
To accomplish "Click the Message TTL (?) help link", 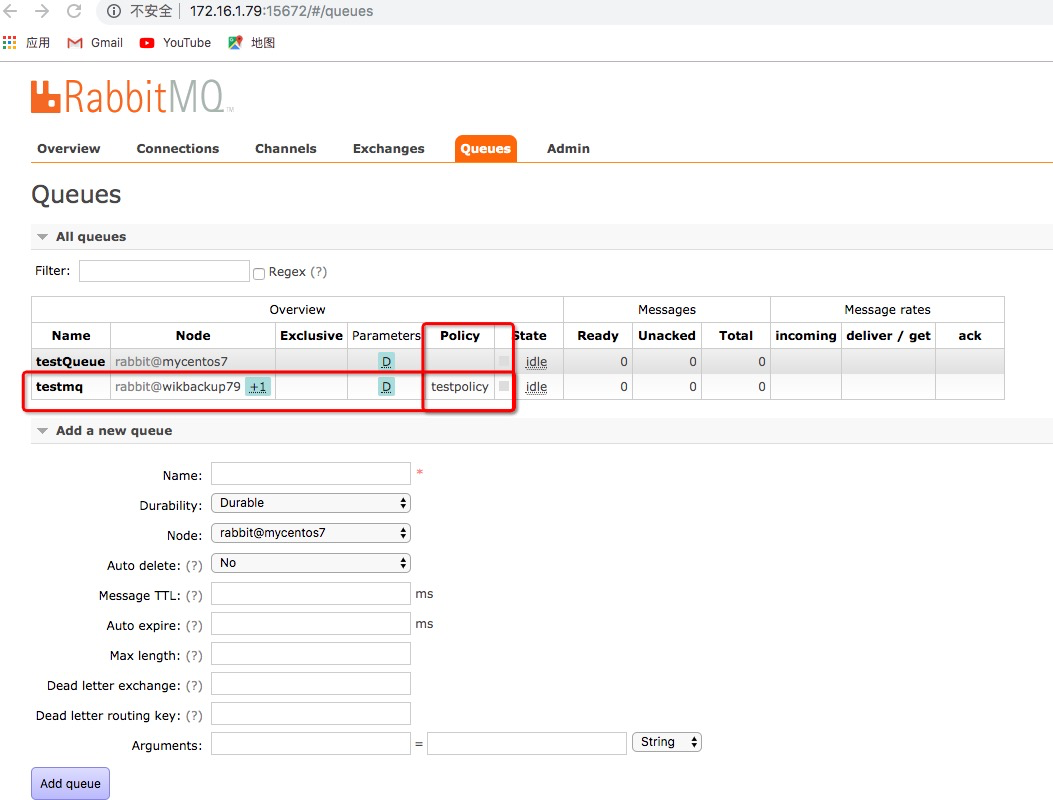I will (194, 596).
